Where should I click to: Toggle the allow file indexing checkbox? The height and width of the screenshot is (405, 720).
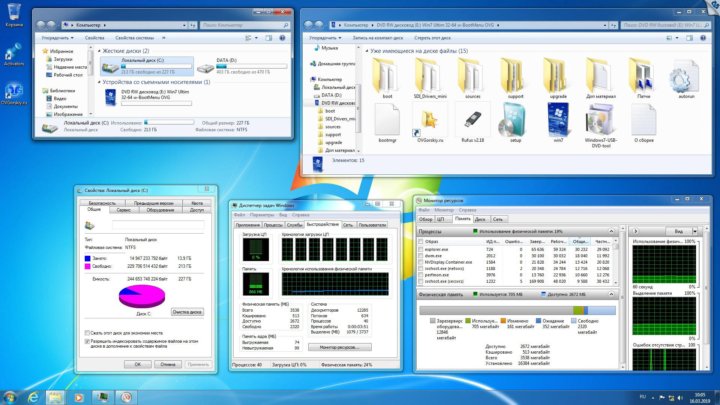coord(87,341)
